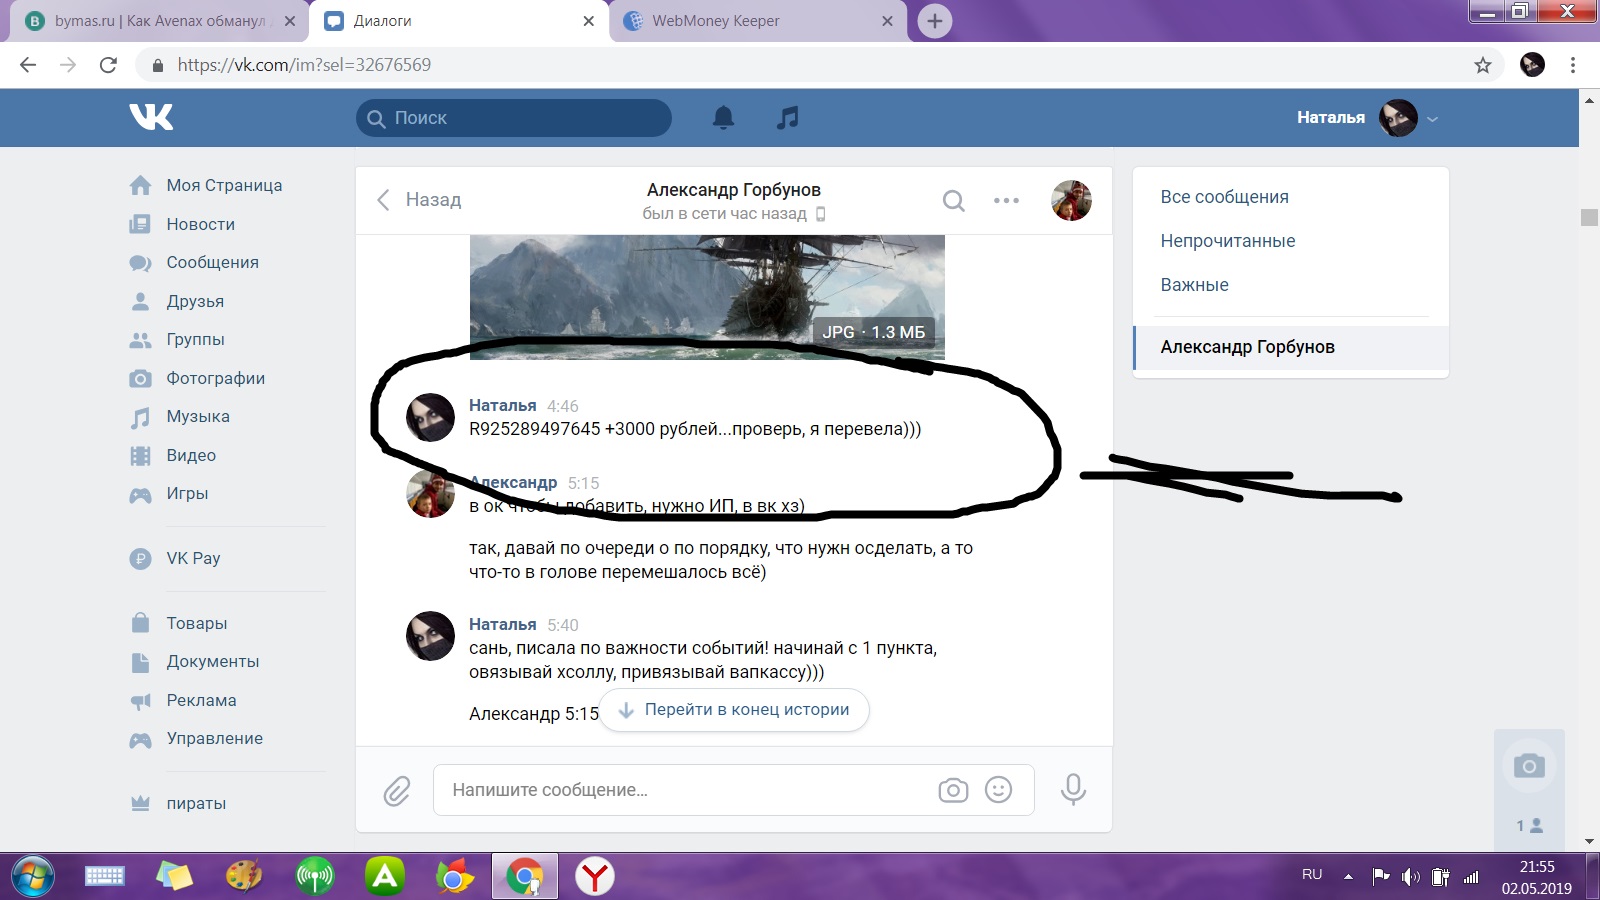Open the emoji smiley picker
This screenshot has width=1600, height=900.
click(998, 790)
